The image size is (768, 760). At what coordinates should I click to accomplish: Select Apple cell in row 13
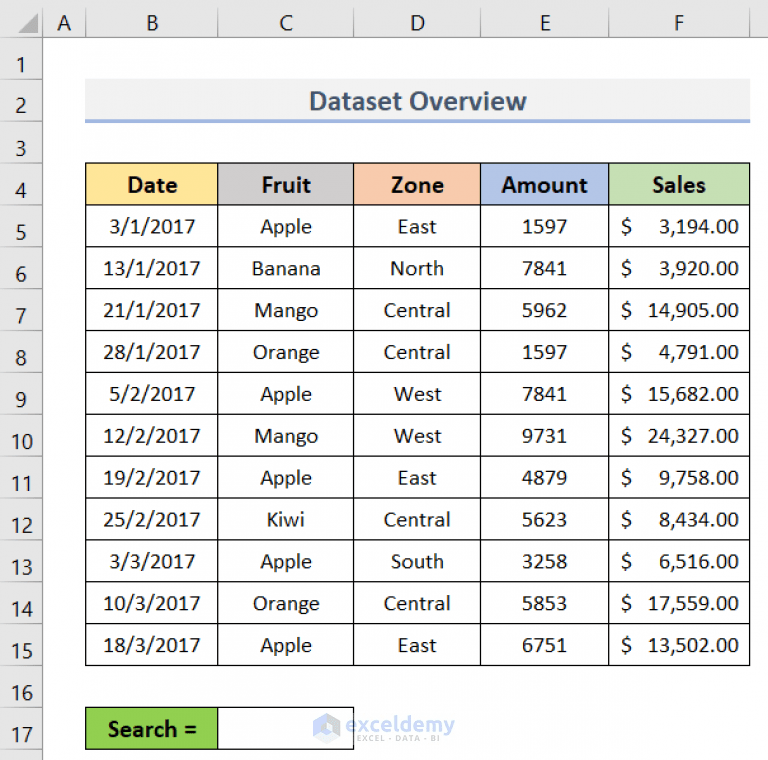tap(286, 561)
